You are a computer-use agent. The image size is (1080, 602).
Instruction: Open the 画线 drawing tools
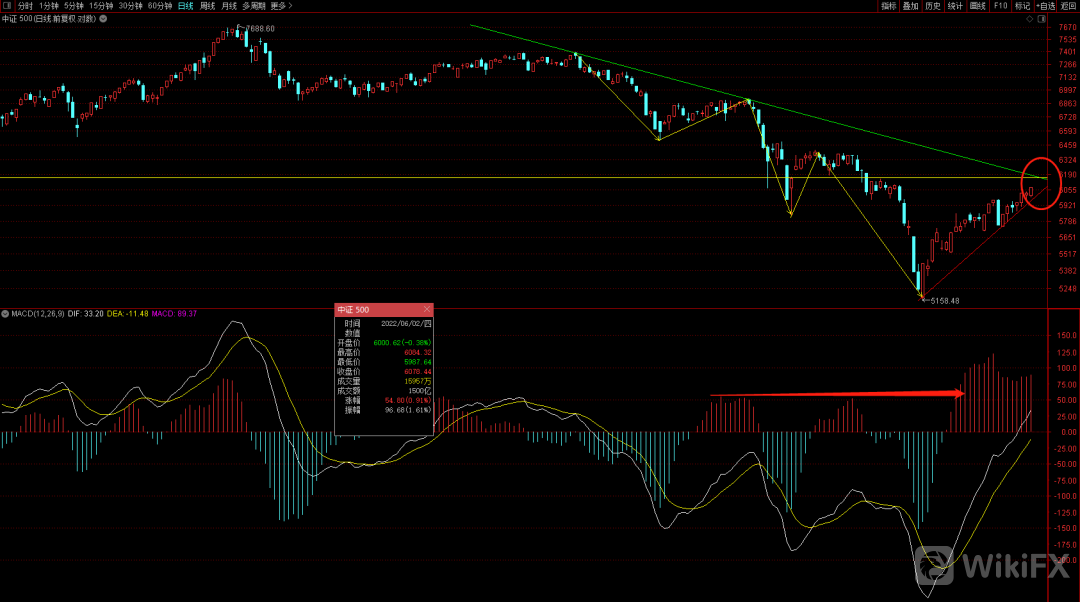(977, 6)
